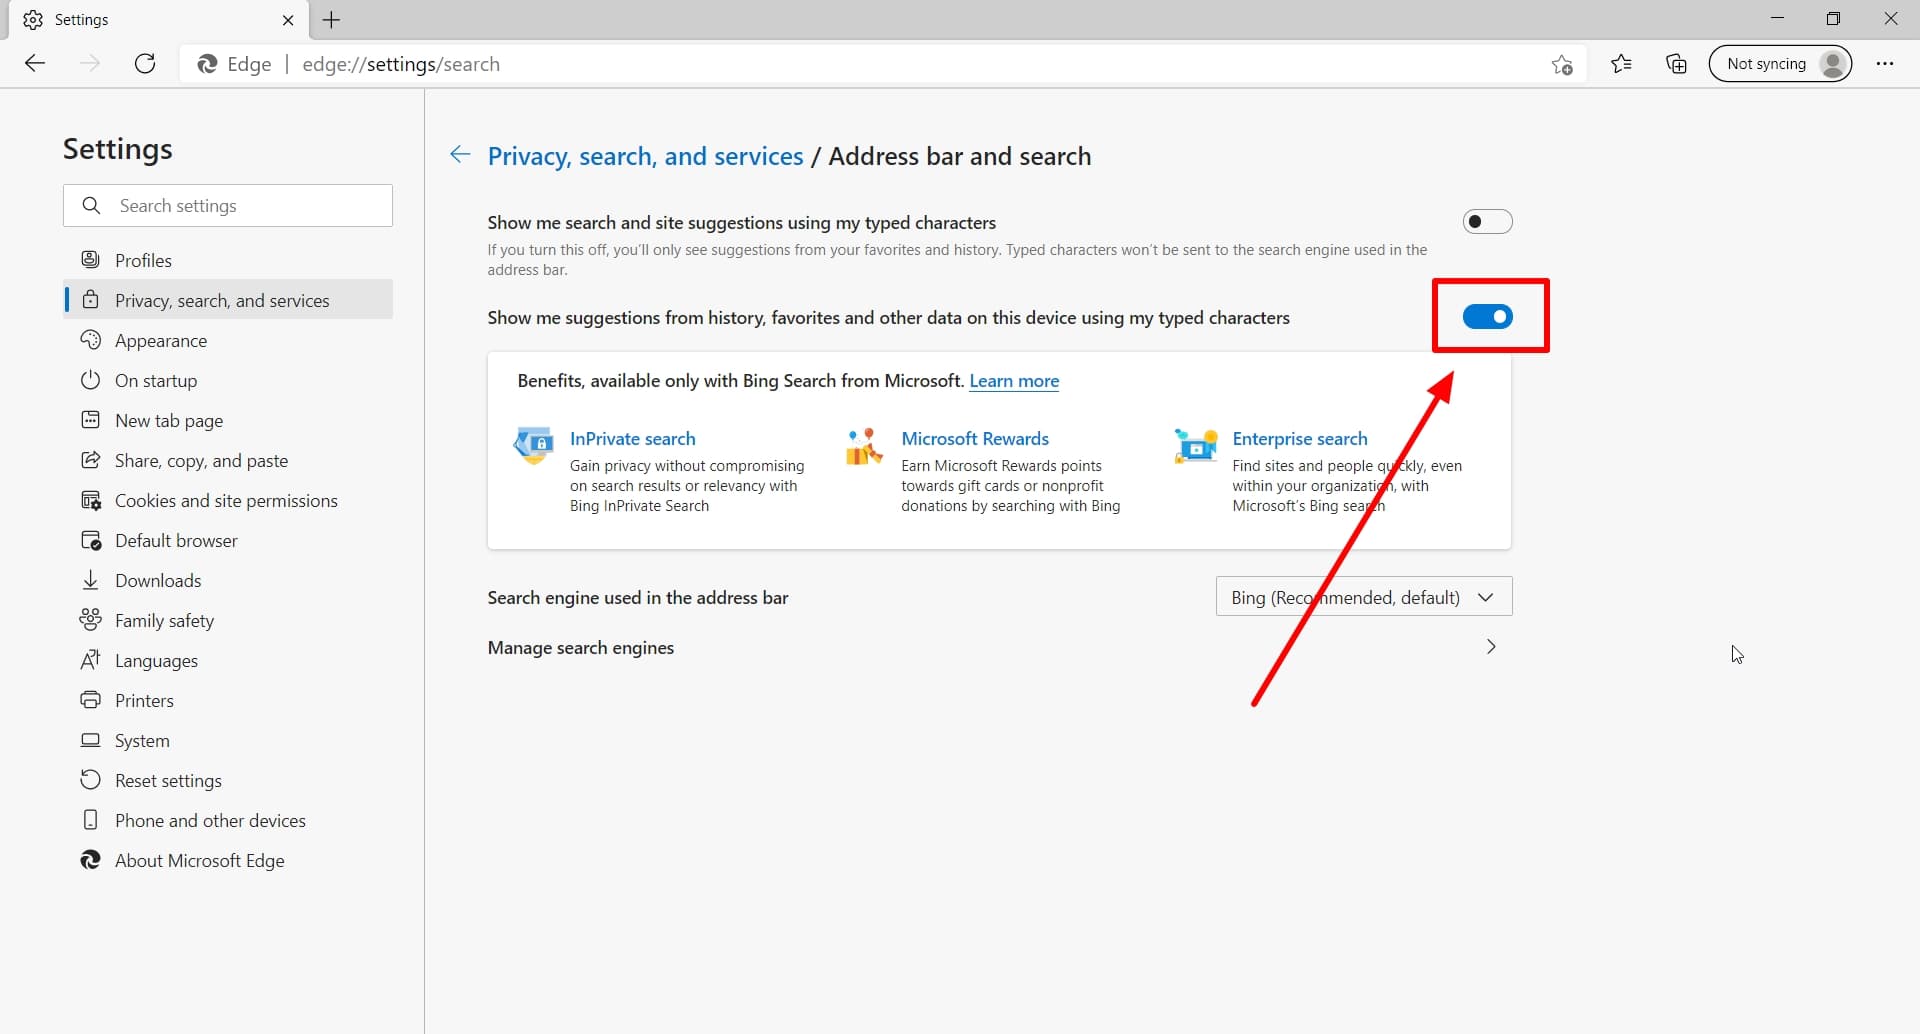Click in the Search settings field
The height and width of the screenshot is (1034, 1920).
point(228,205)
